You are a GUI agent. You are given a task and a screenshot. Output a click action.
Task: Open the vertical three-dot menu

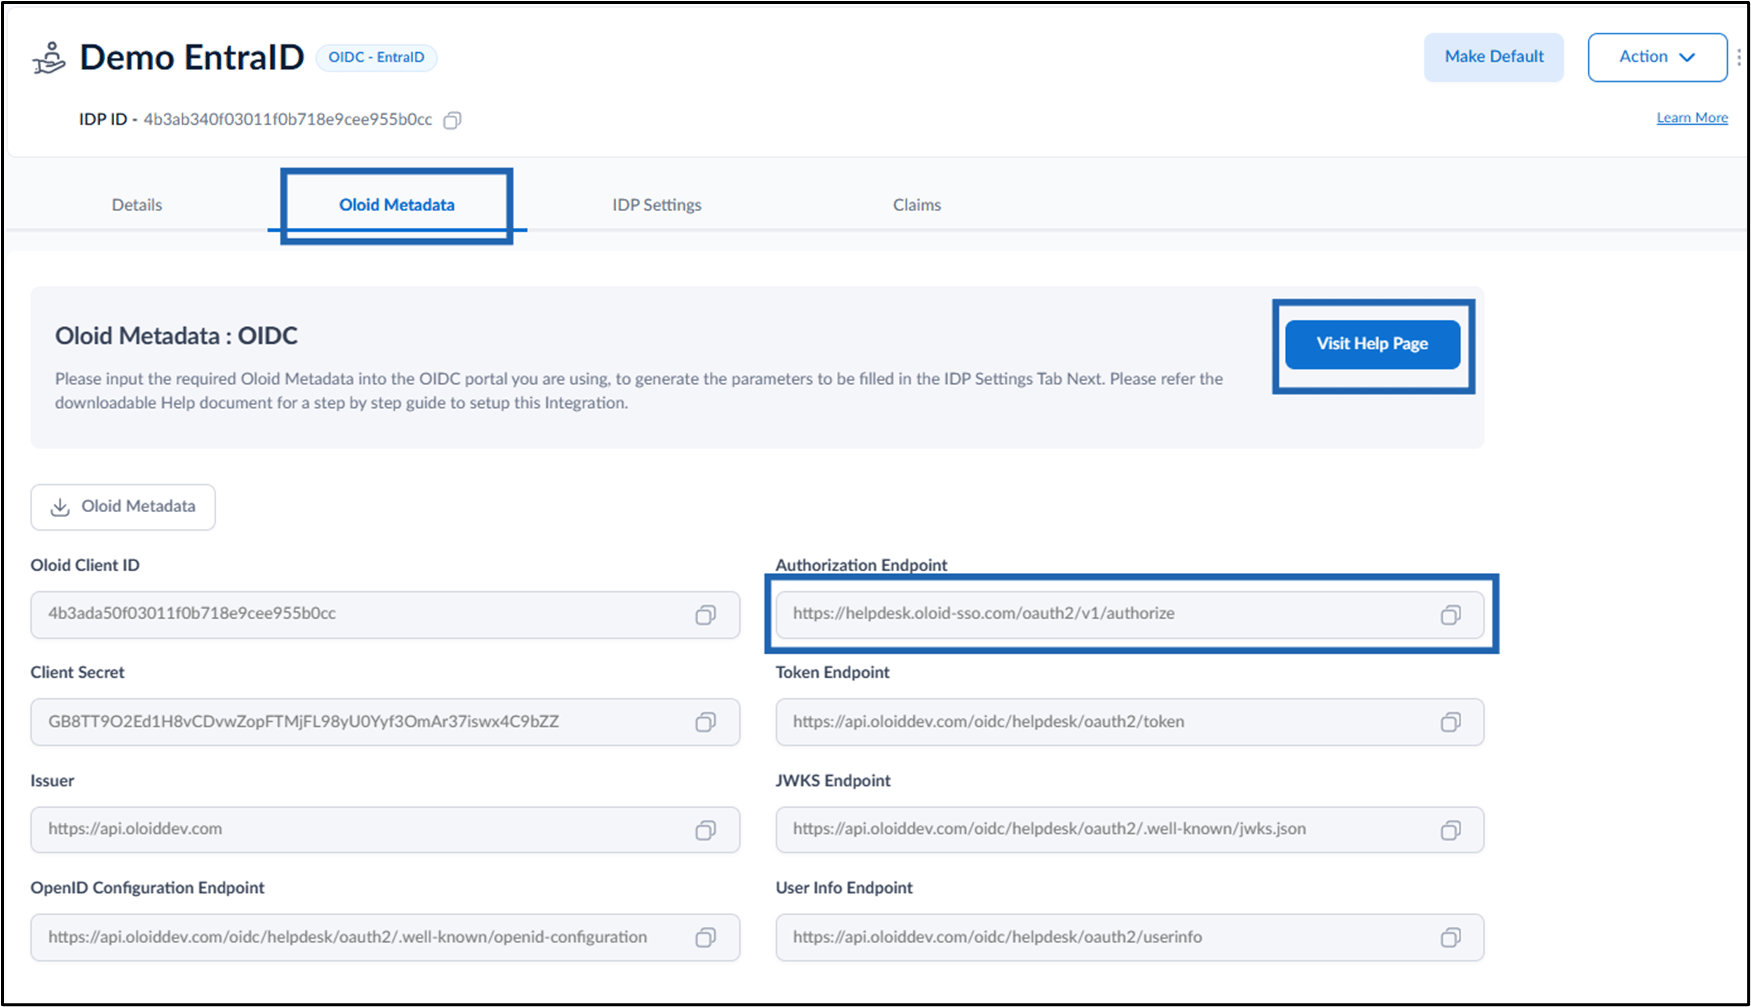[1739, 57]
